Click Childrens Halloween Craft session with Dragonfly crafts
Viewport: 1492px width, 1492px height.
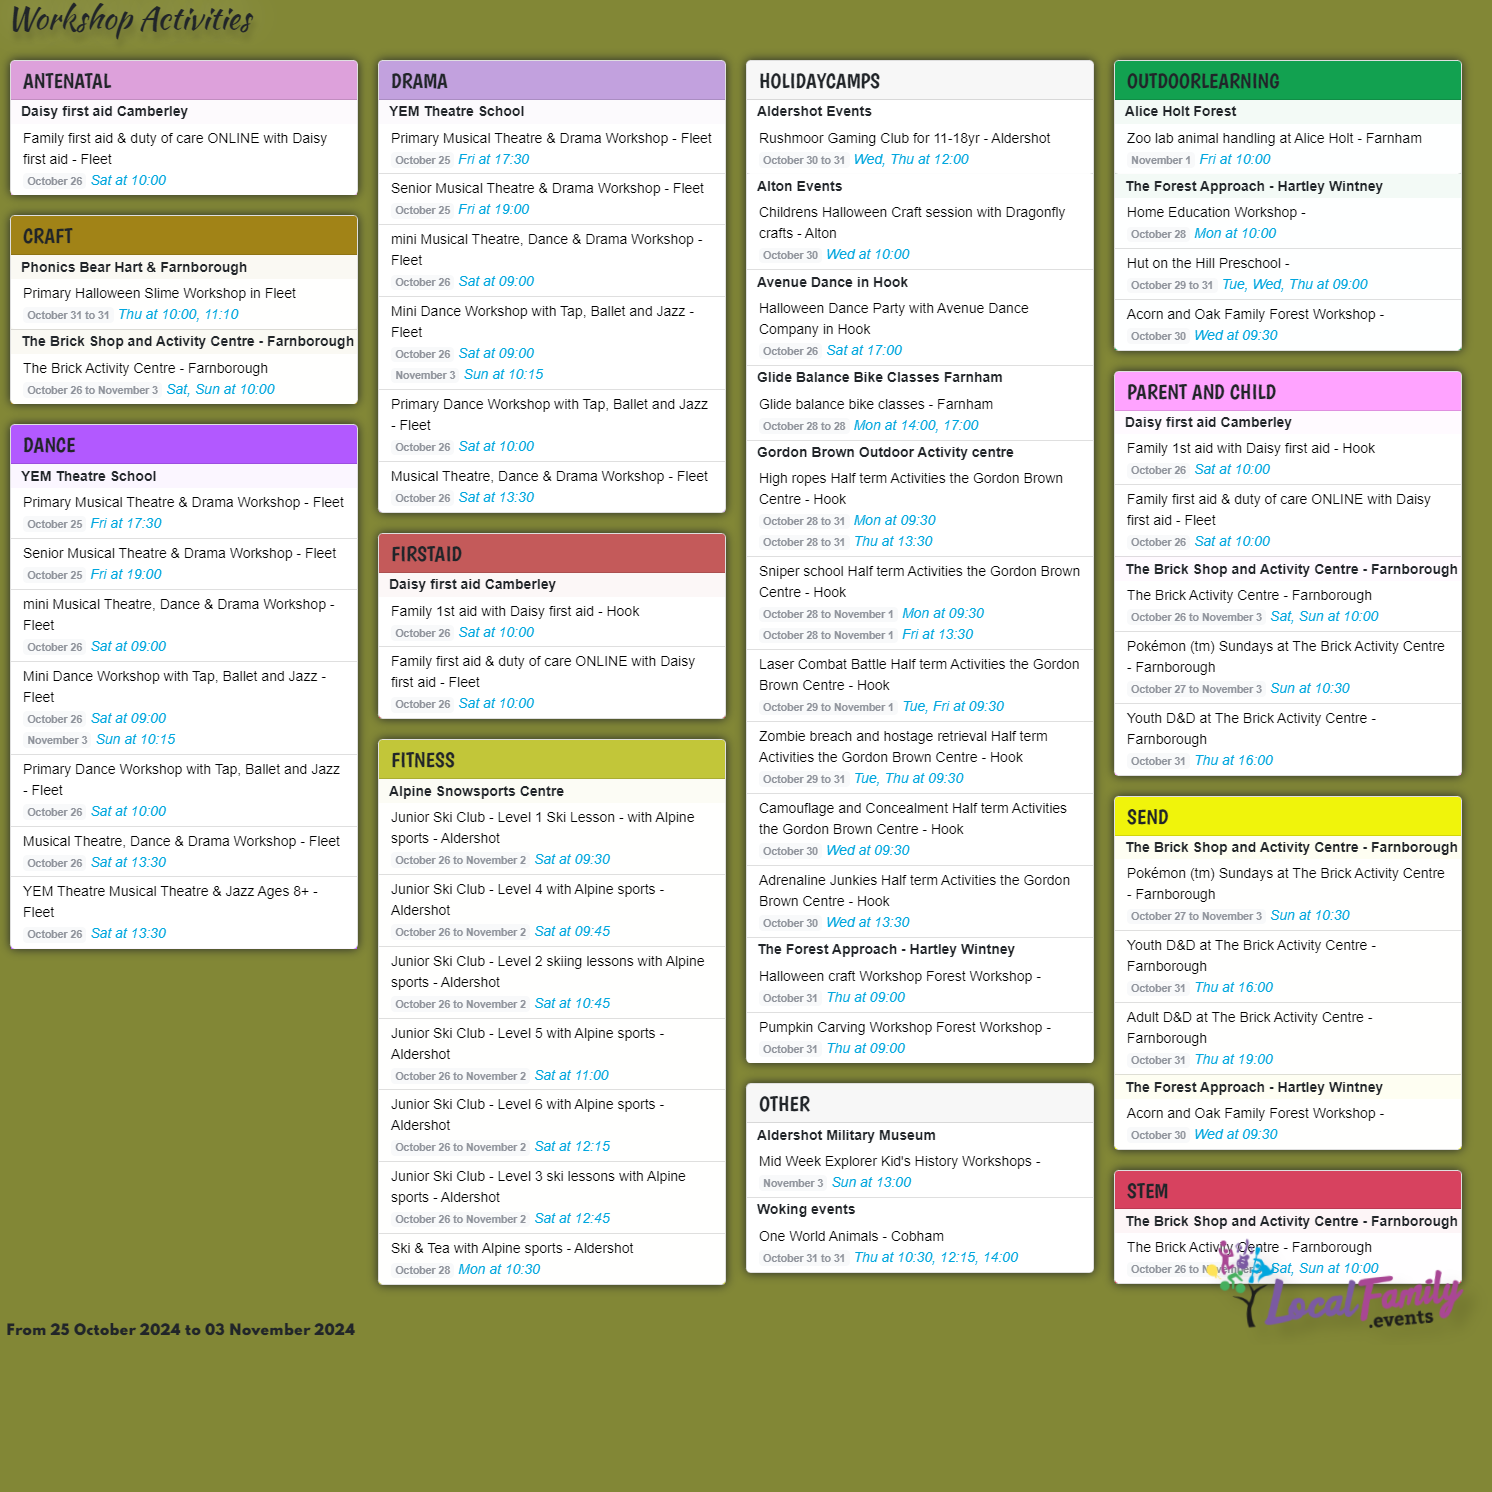tap(912, 222)
